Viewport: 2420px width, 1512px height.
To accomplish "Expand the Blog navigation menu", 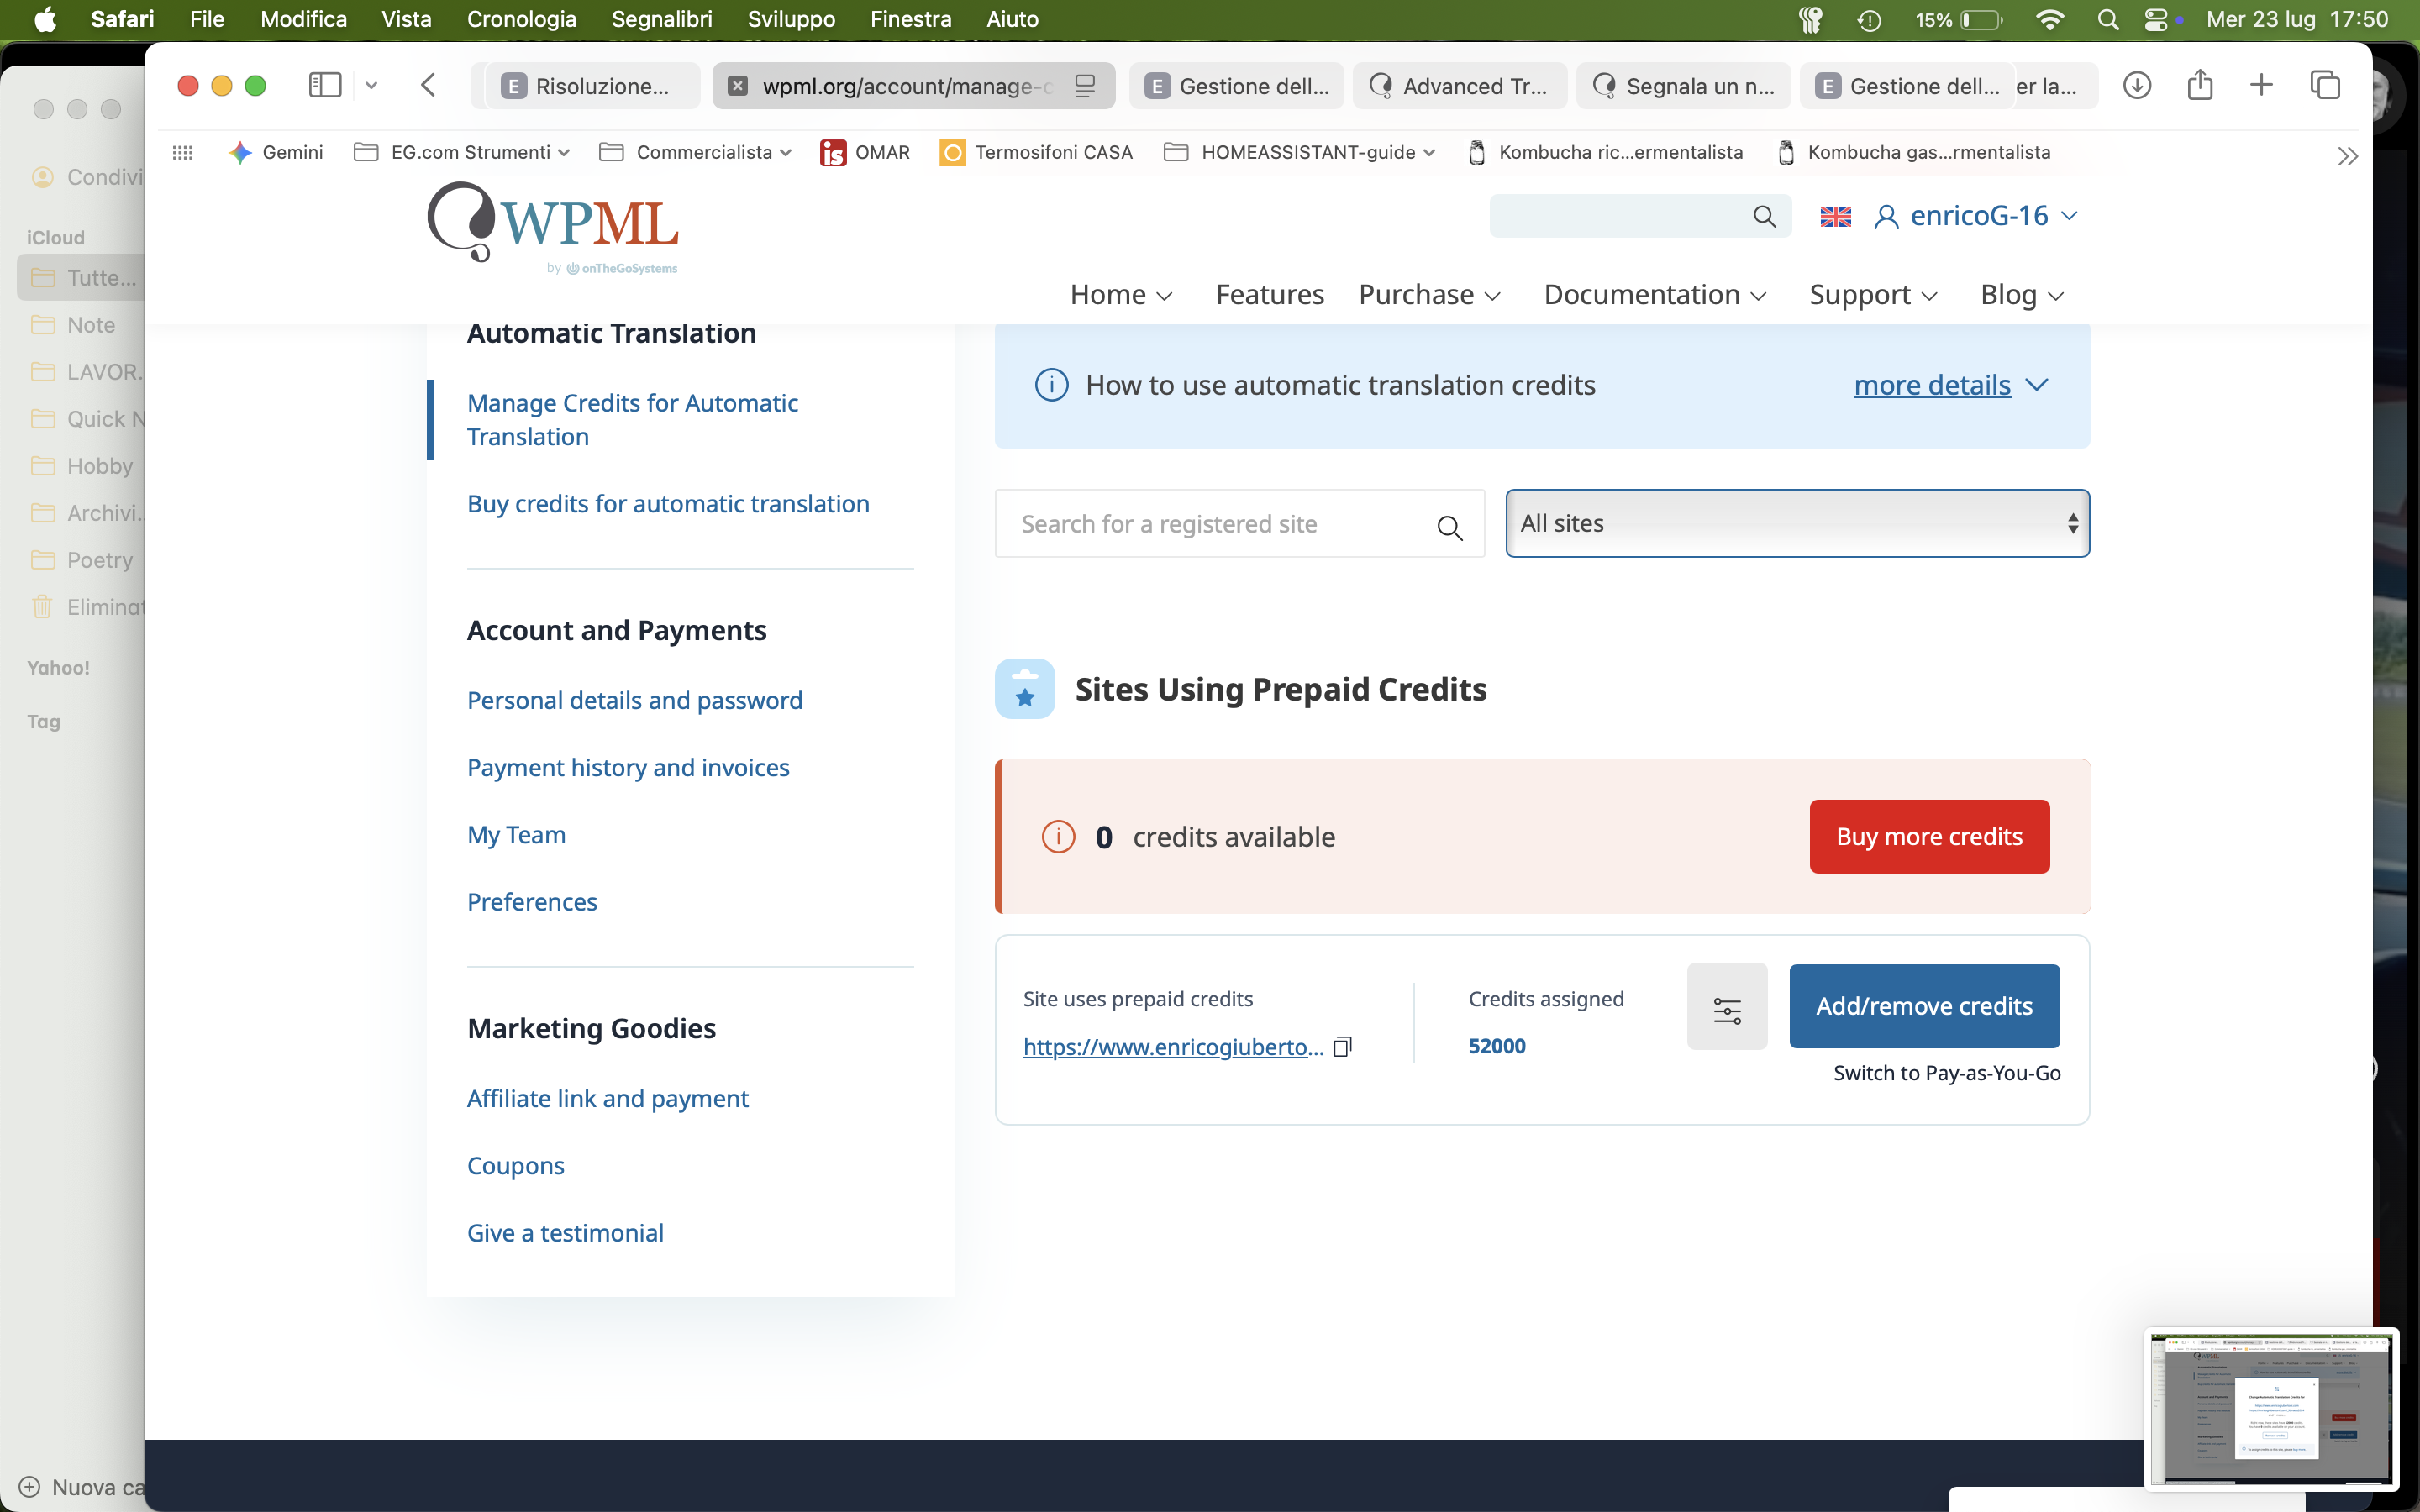I will (2022, 295).
